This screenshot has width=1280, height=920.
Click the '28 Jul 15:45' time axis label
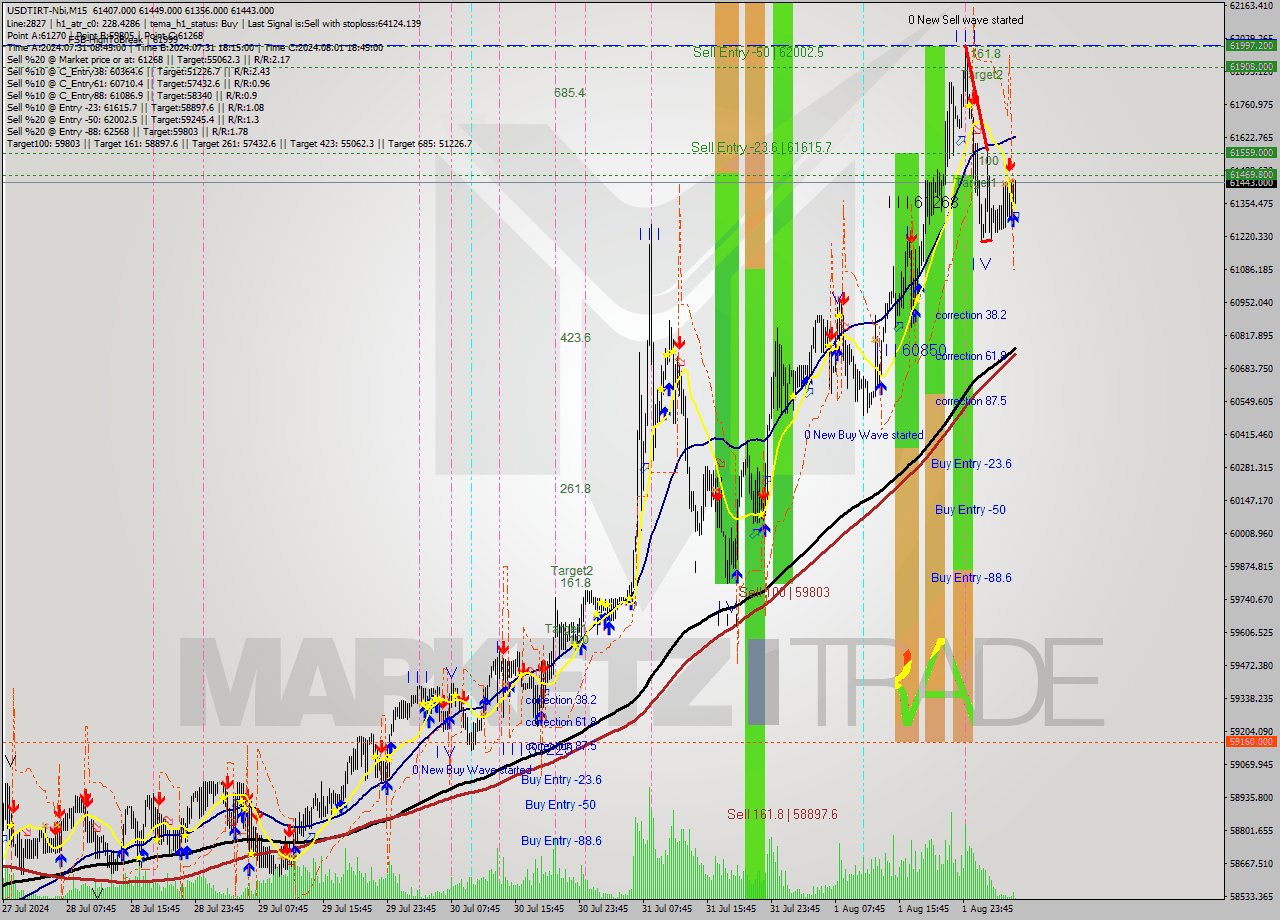pos(155,909)
